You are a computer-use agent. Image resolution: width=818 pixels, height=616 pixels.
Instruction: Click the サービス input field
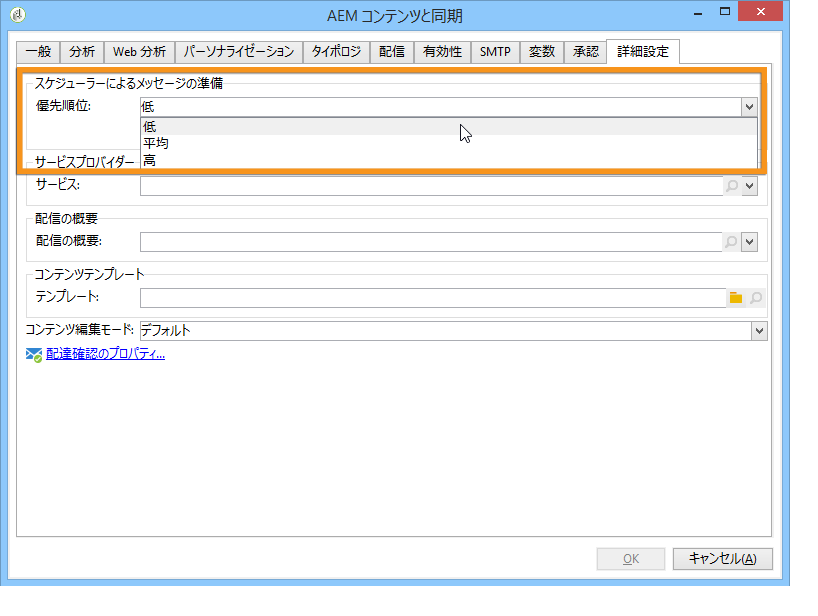[431, 186]
